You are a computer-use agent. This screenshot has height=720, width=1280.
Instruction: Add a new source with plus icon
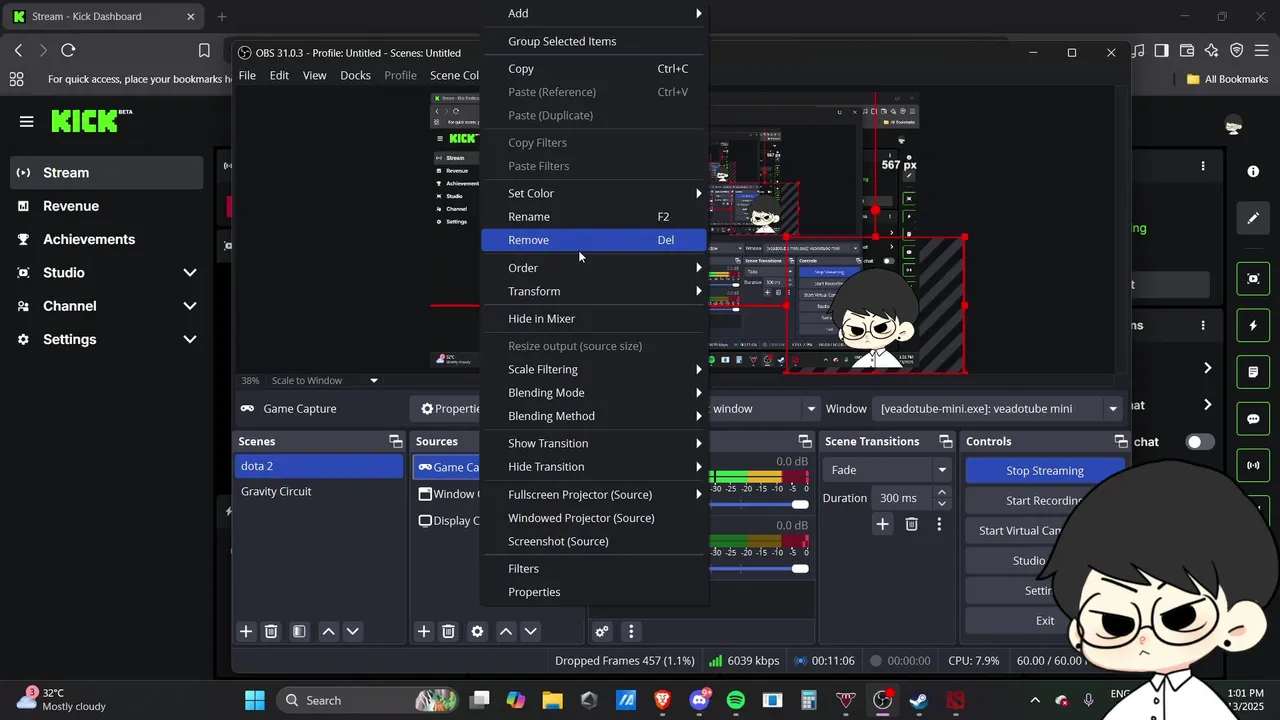point(424,632)
